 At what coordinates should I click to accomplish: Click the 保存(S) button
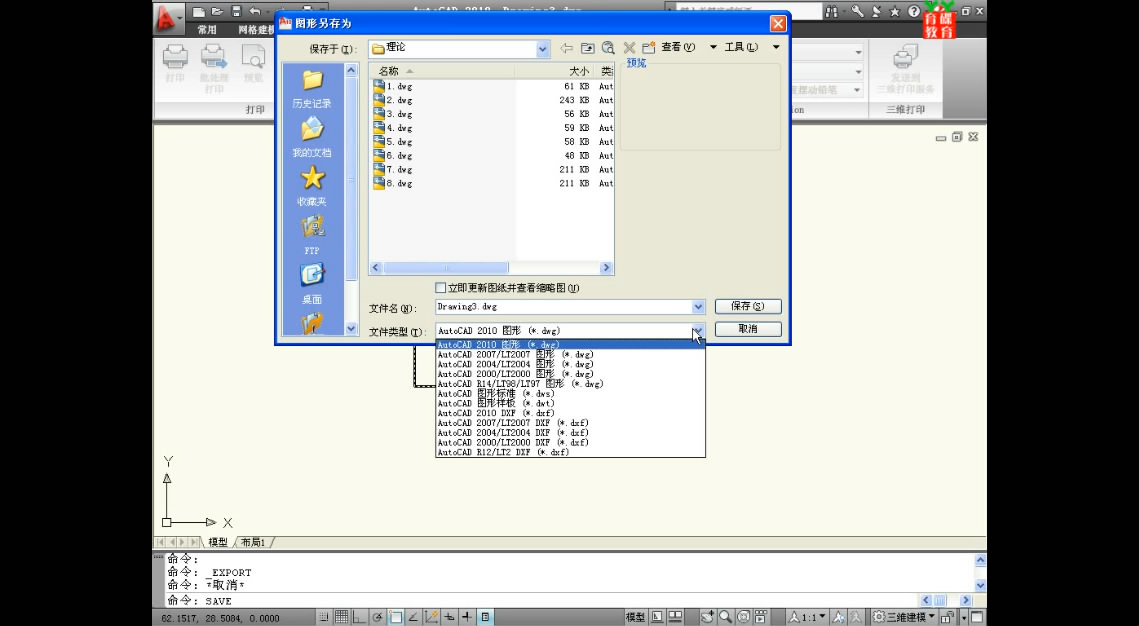point(748,306)
